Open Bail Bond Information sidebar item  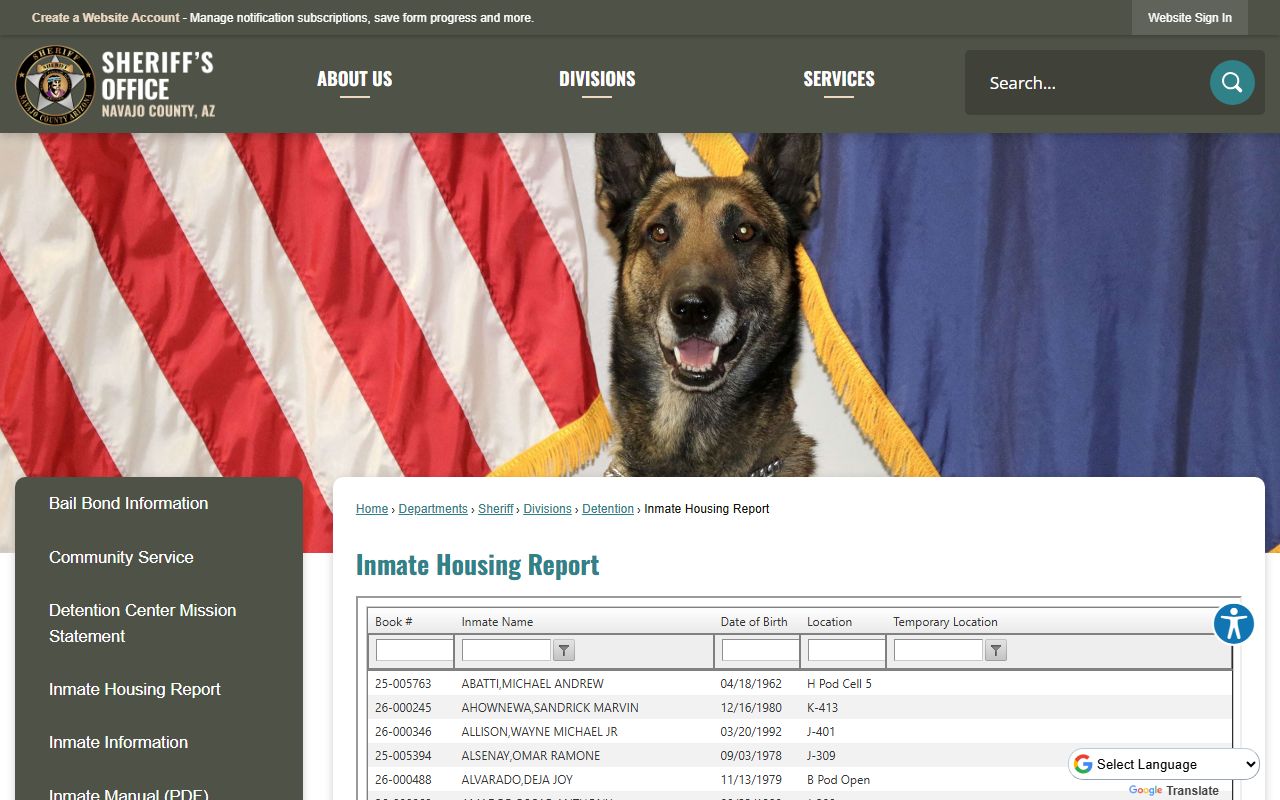(129, 503)
